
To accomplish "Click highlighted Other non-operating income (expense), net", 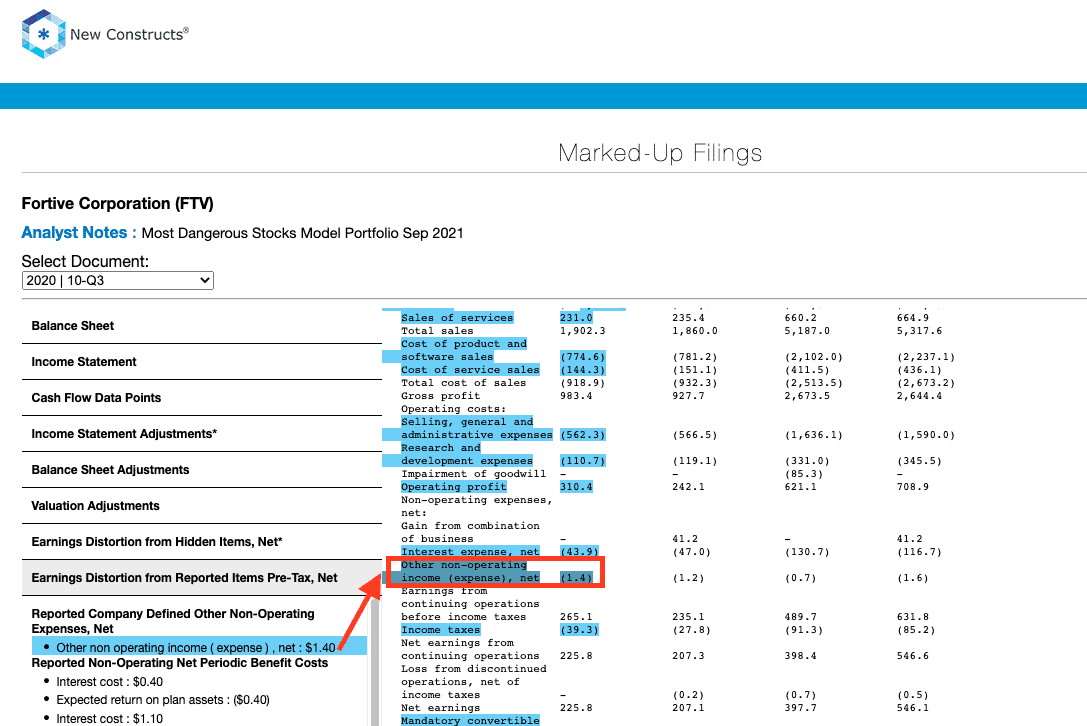I will [x=470, y=571].
